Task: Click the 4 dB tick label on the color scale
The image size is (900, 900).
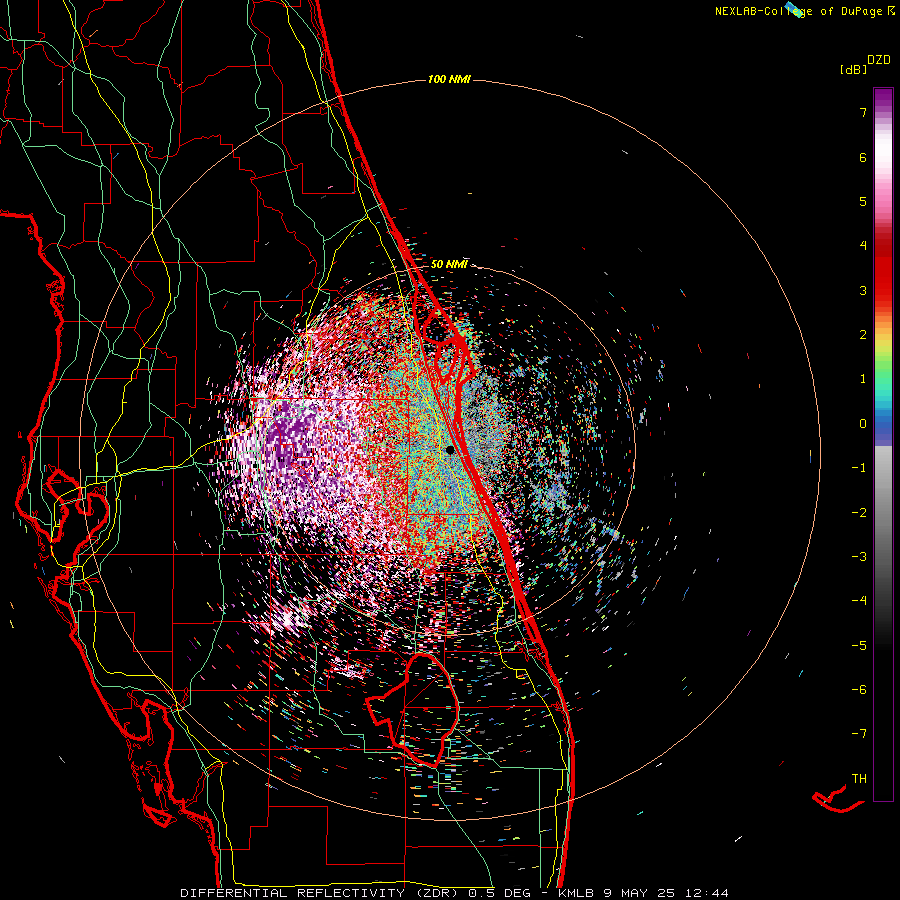Action: point(863,246)
